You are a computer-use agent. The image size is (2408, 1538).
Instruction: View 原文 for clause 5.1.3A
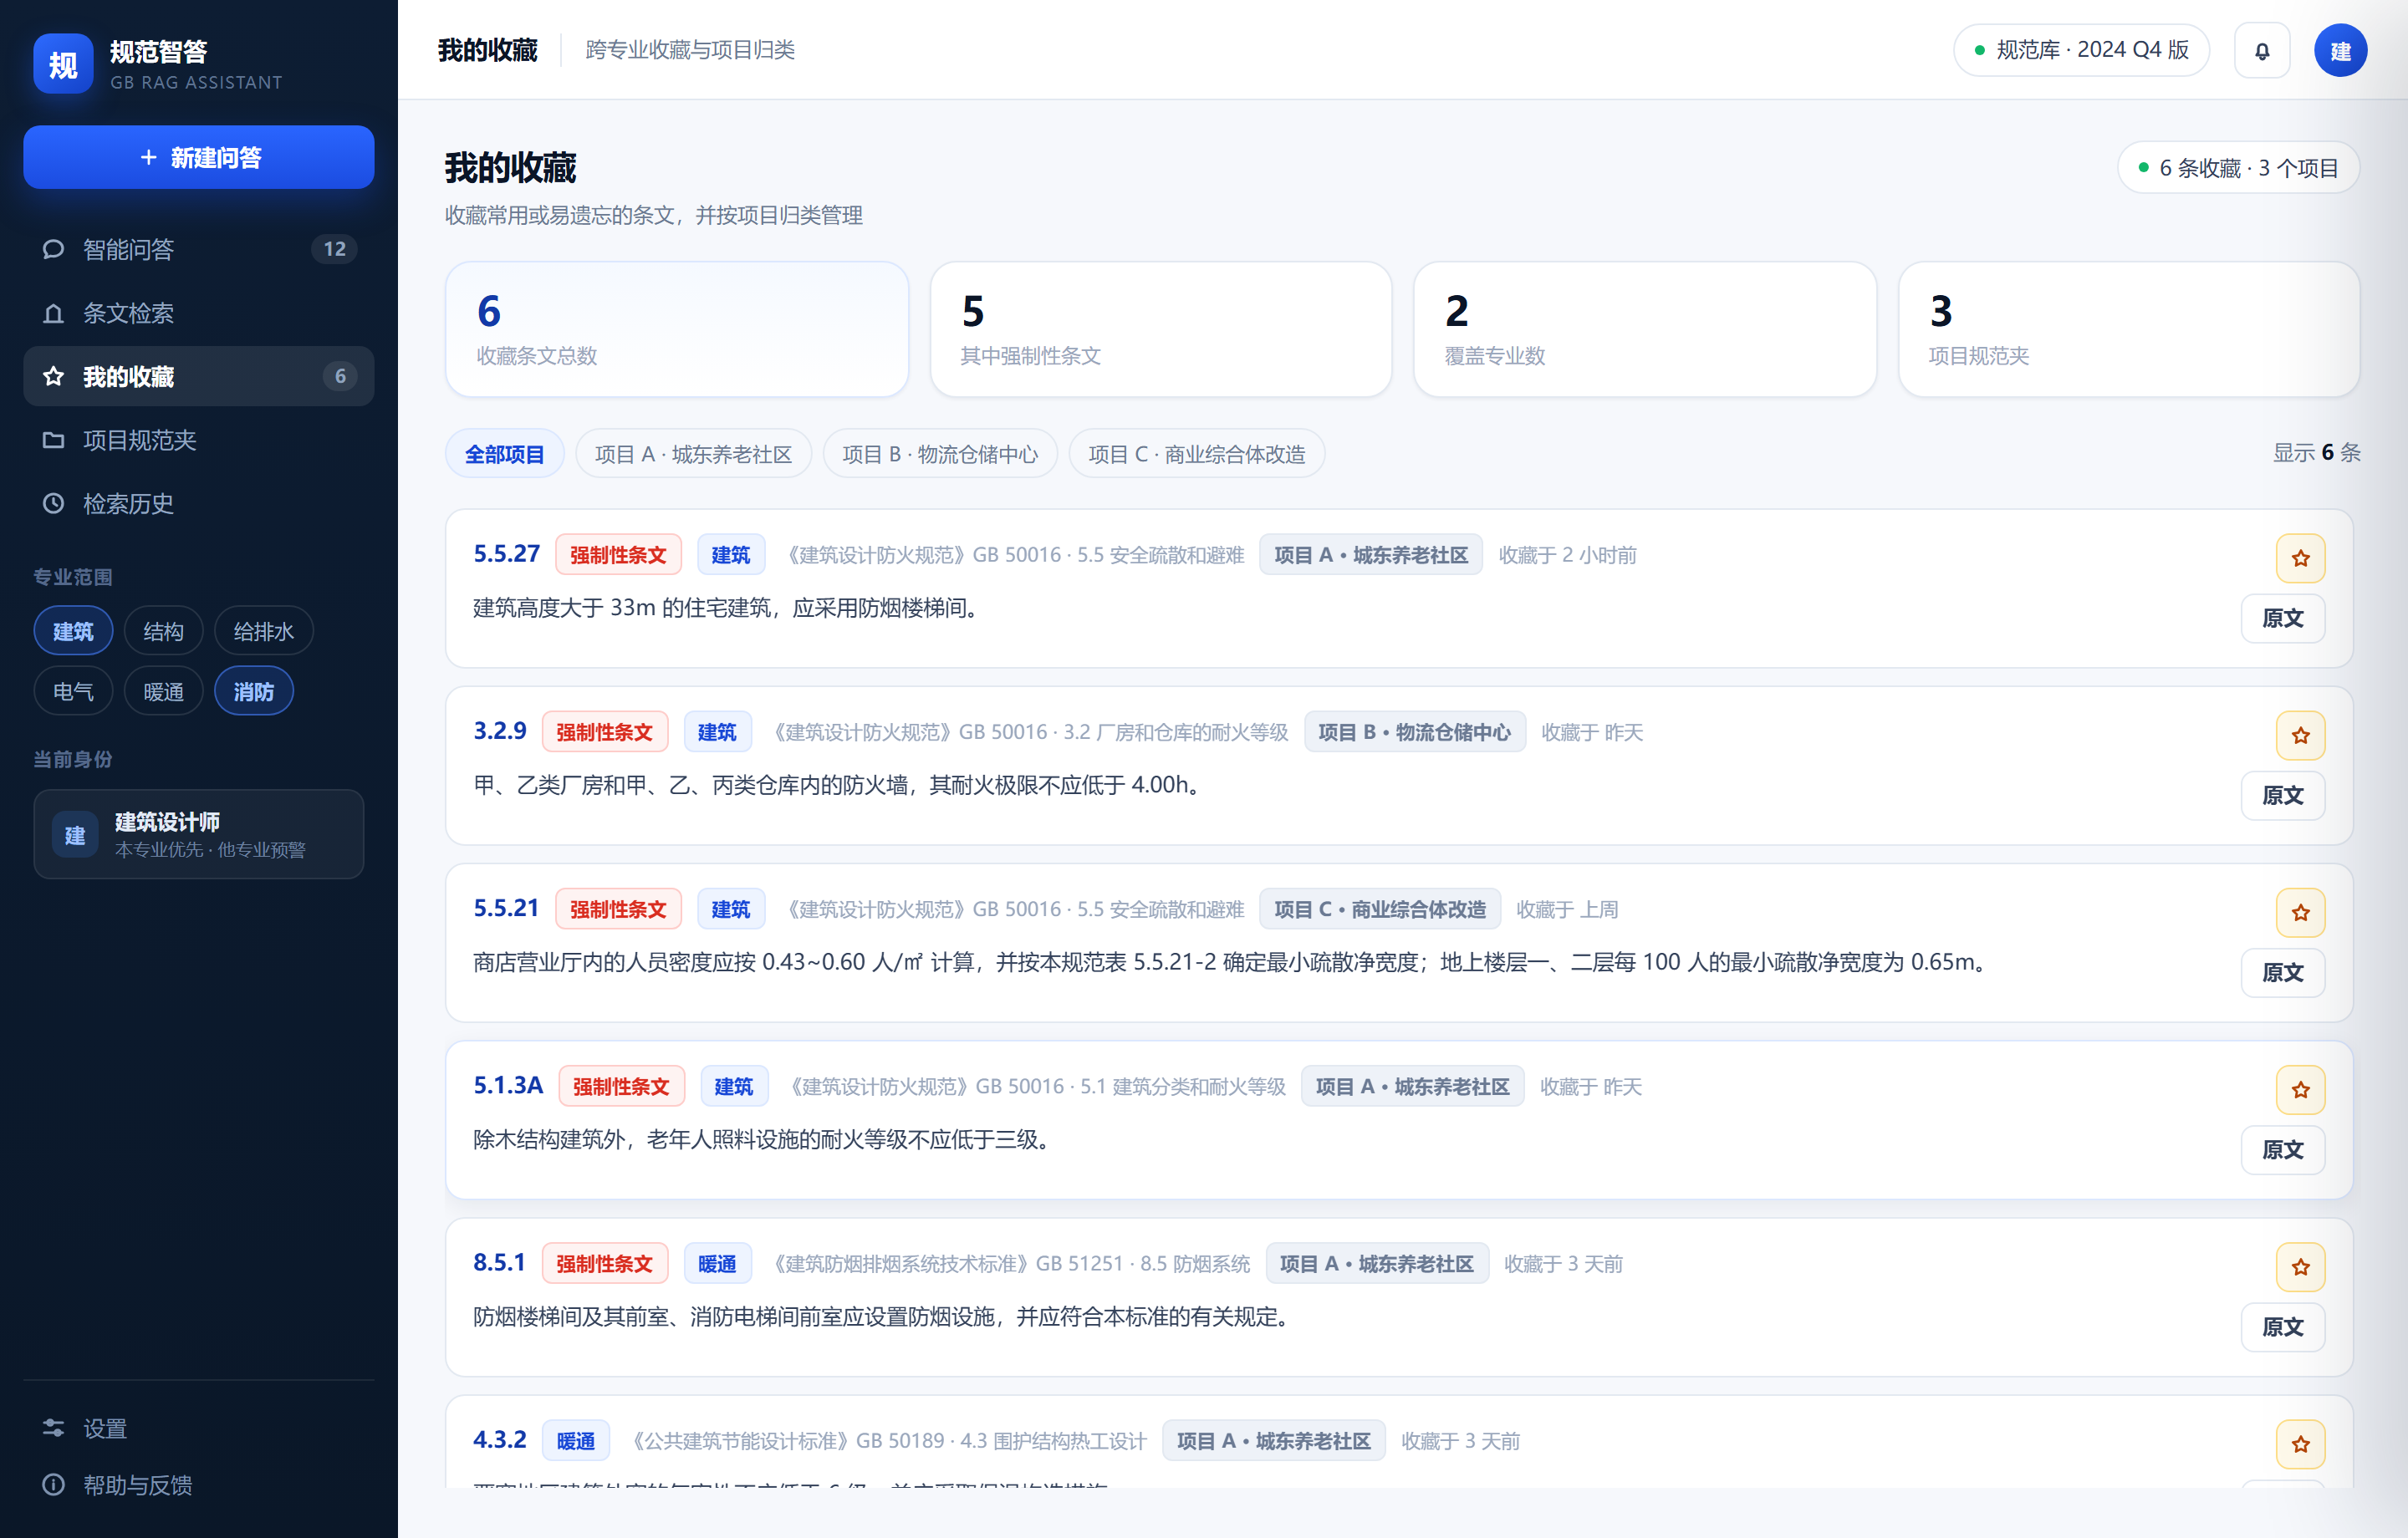click(x=2282, y=1149)
